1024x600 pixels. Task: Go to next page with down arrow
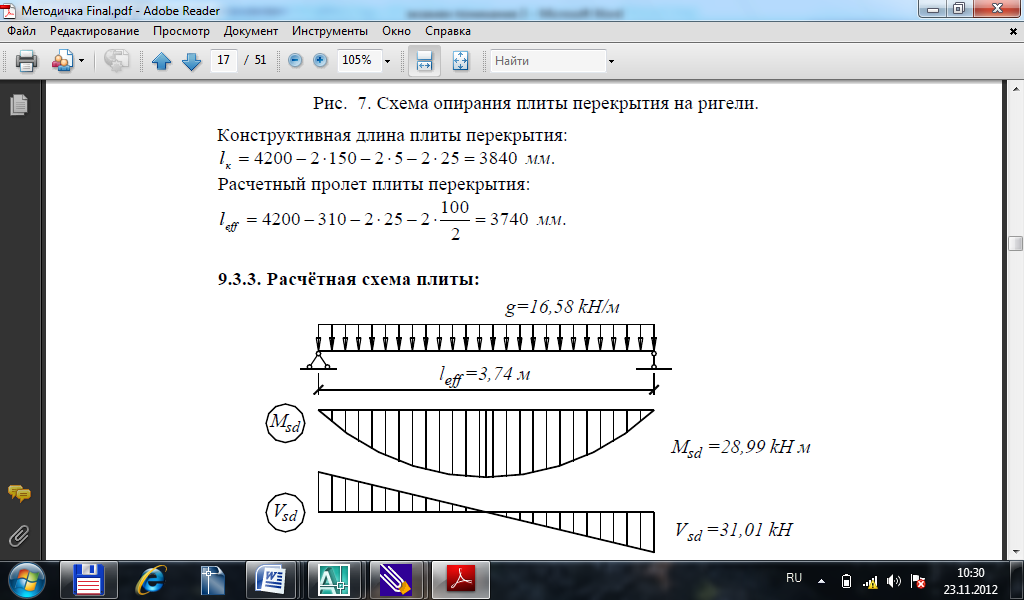191,61
